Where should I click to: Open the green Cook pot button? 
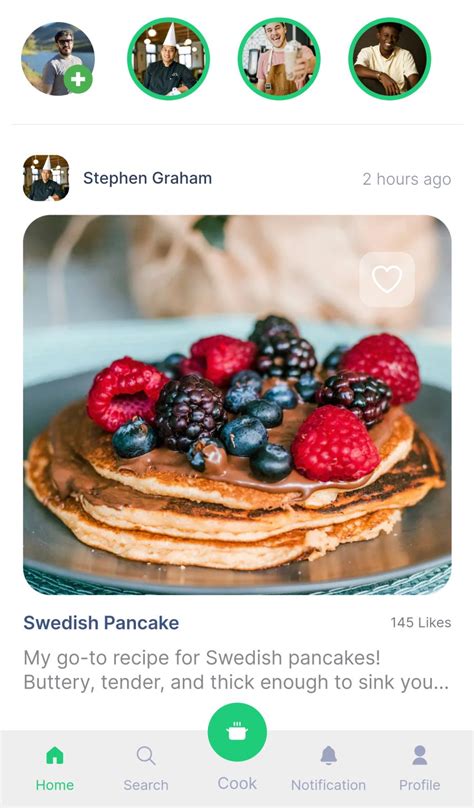[x=237, y=732]
